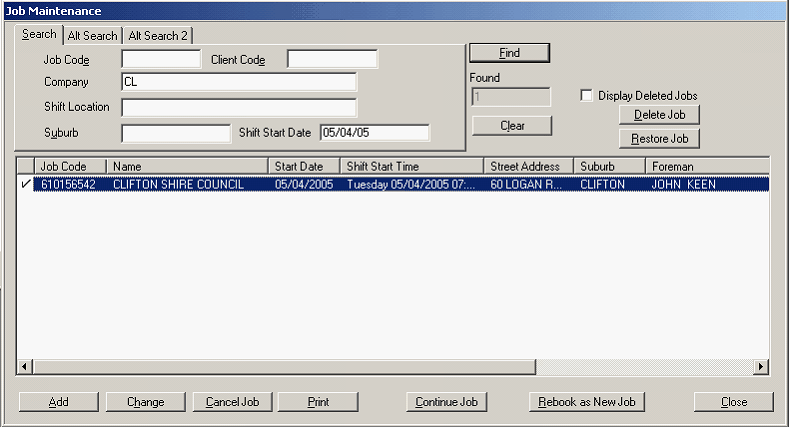This screenshot has width=790, height=428.
Task: Enable Display Deleted Jobs checkbox
Action: pyautogui.click(x=587, y=95)
